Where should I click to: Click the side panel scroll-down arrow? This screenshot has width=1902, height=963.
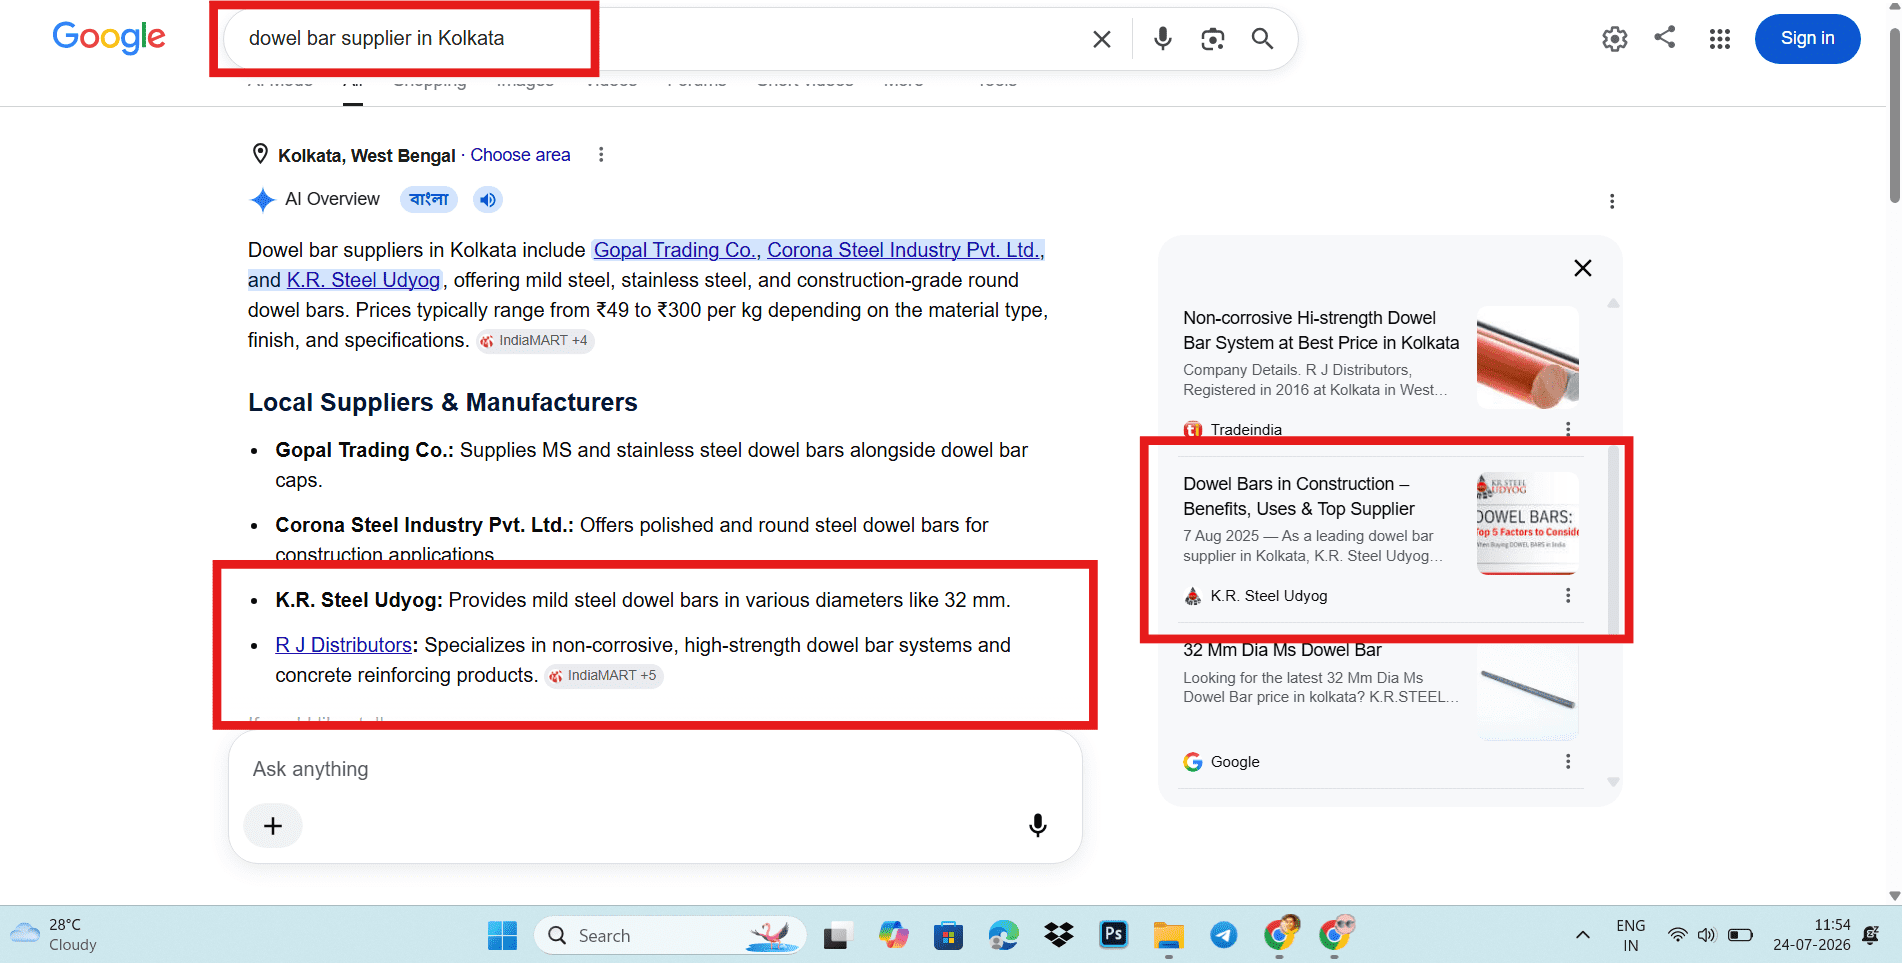1613,782
